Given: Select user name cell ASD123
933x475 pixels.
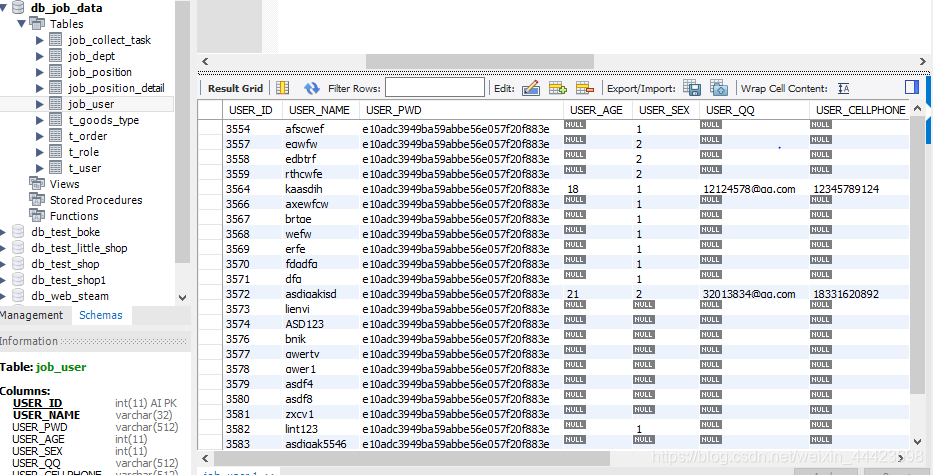Looking at the screenshot, I should tap(321, 324).
